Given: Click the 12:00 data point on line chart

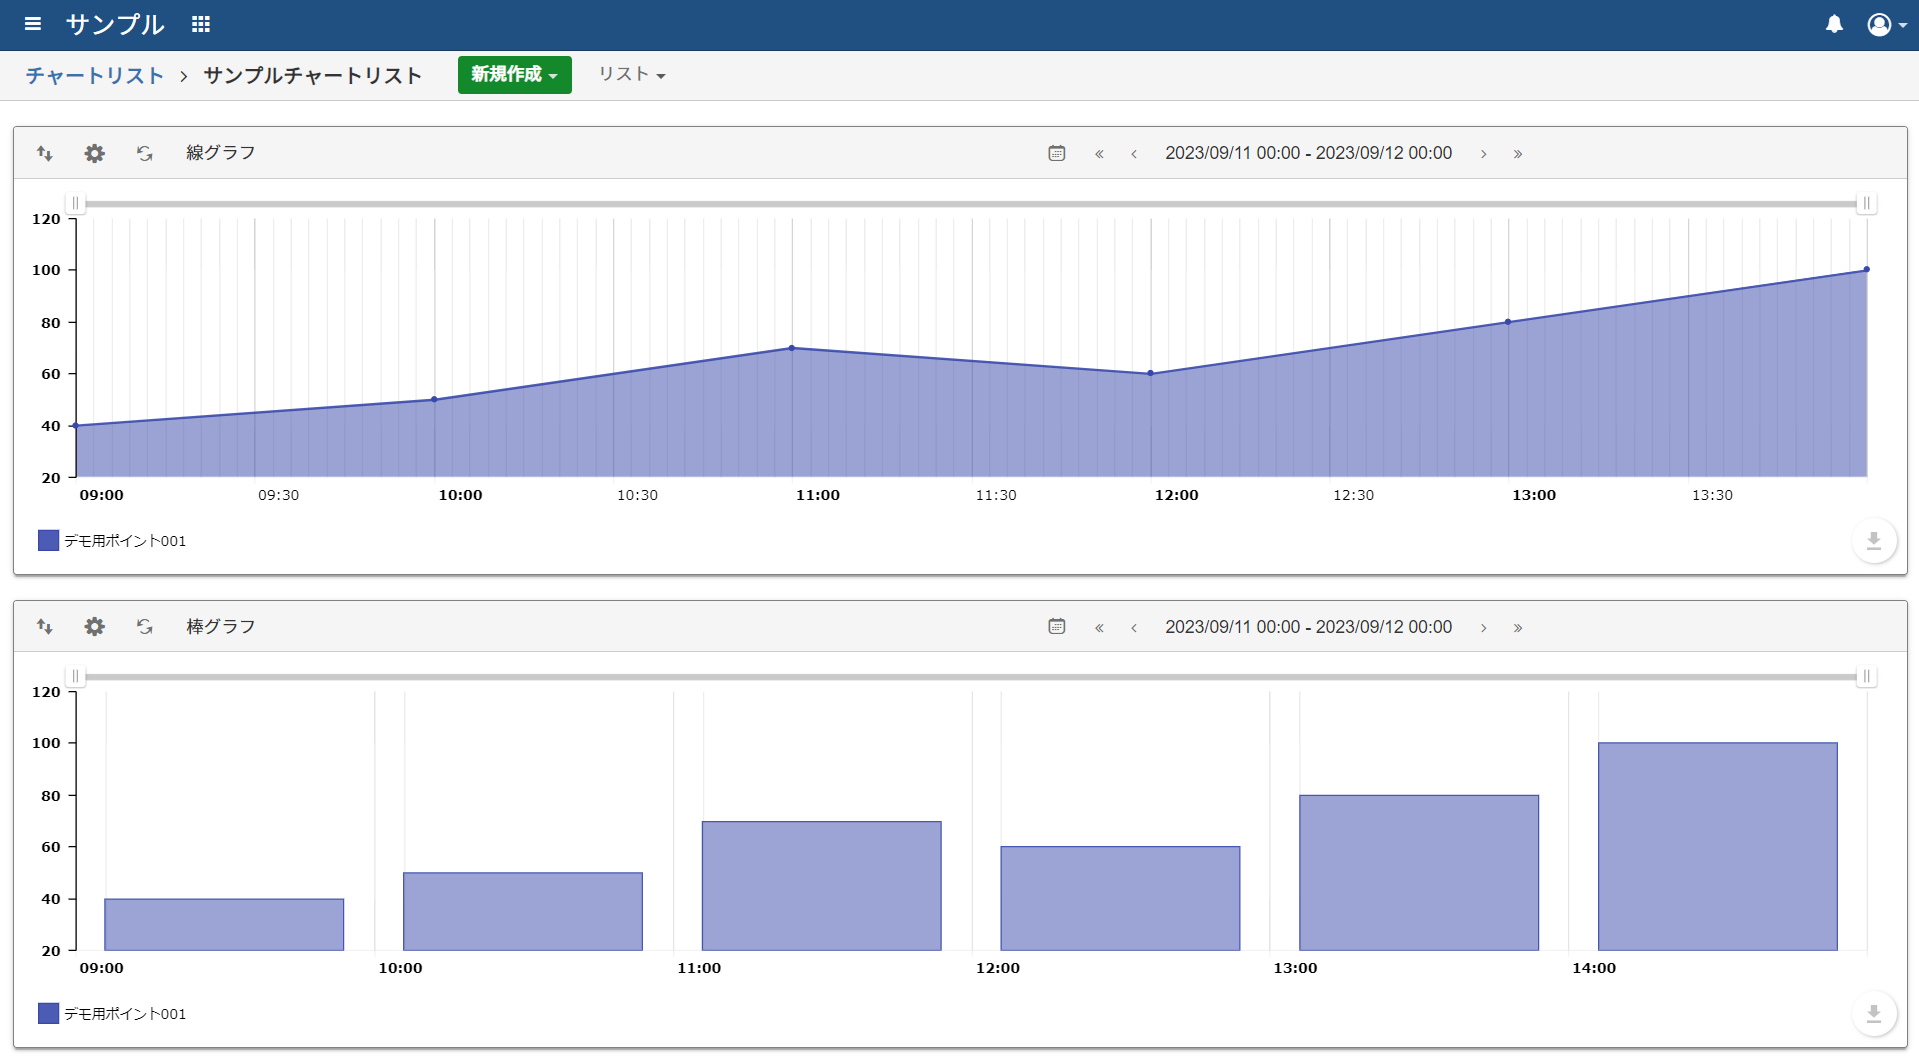Looking at the screenshot, I should (1150, 373).
